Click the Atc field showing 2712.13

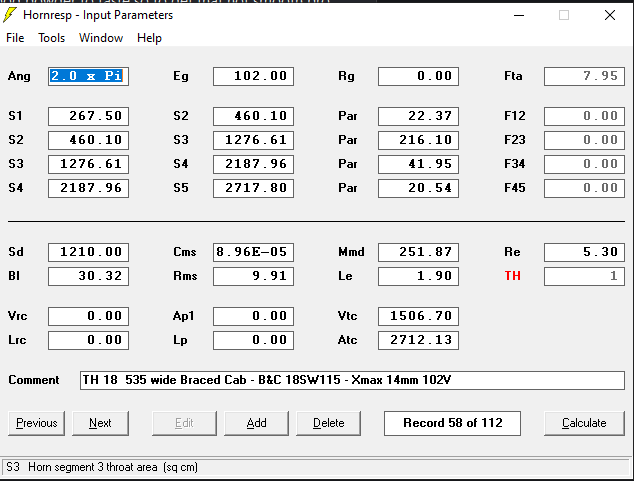coord(418,340)
